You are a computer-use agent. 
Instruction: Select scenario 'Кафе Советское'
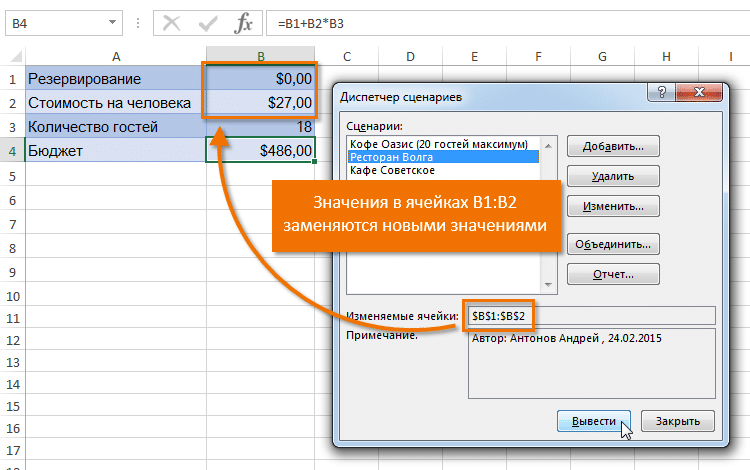pos(392,170)
